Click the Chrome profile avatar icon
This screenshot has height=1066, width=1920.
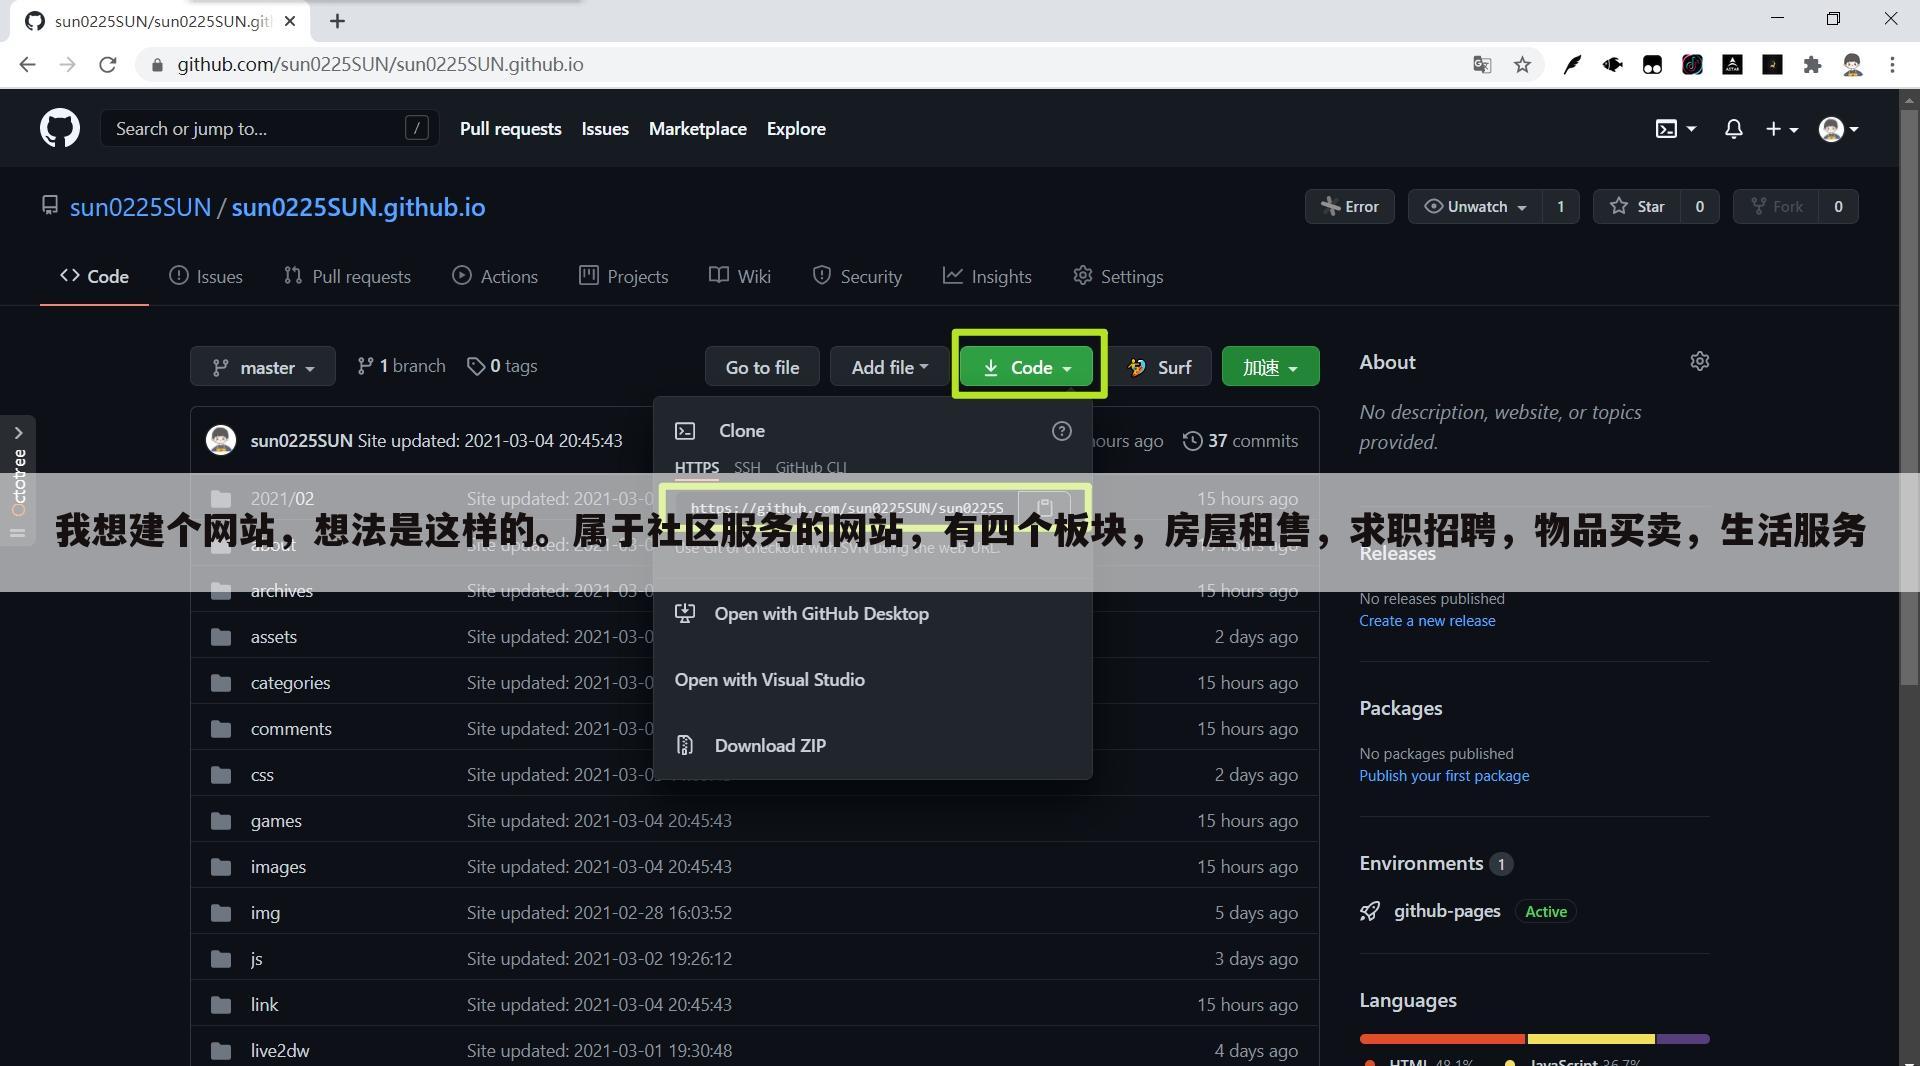1852,65
